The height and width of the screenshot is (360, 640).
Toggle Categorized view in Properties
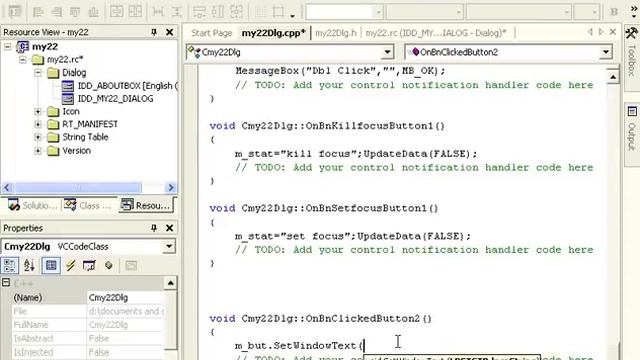(9, 266)
